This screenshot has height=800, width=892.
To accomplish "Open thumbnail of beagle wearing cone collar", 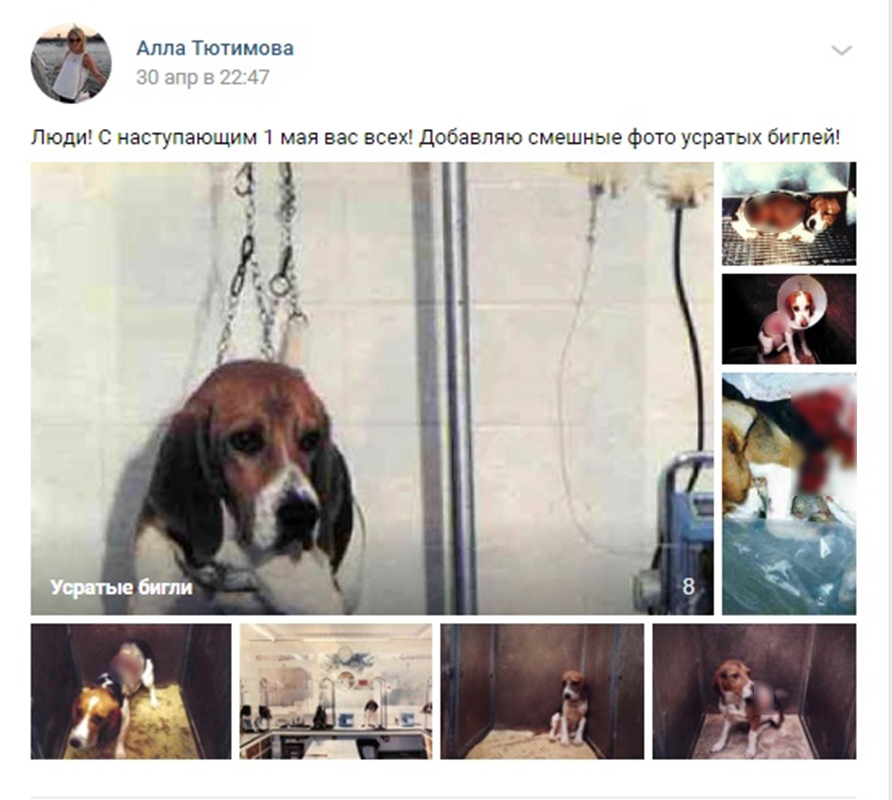I will (789, 319).
